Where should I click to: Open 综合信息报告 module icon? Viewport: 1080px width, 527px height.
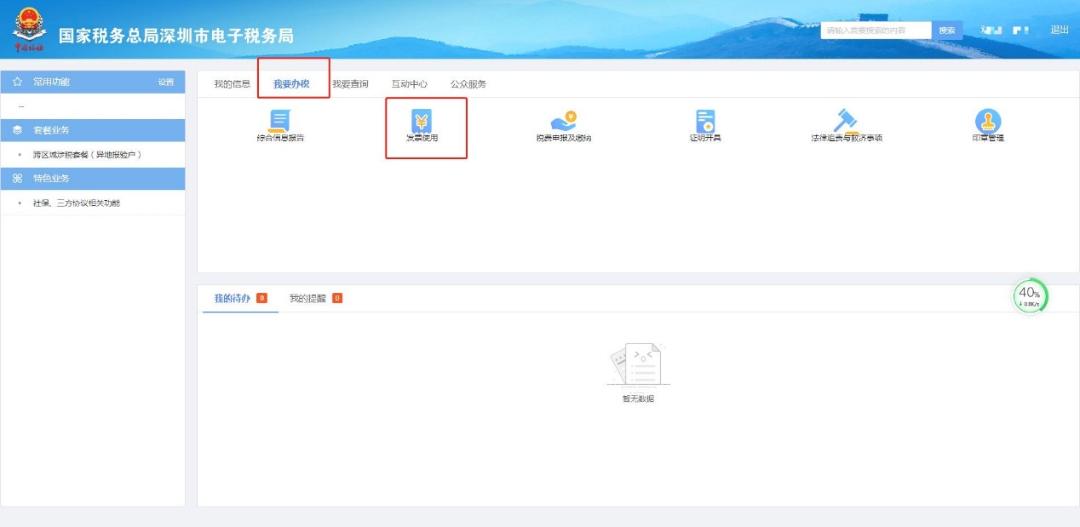(280, 121)
